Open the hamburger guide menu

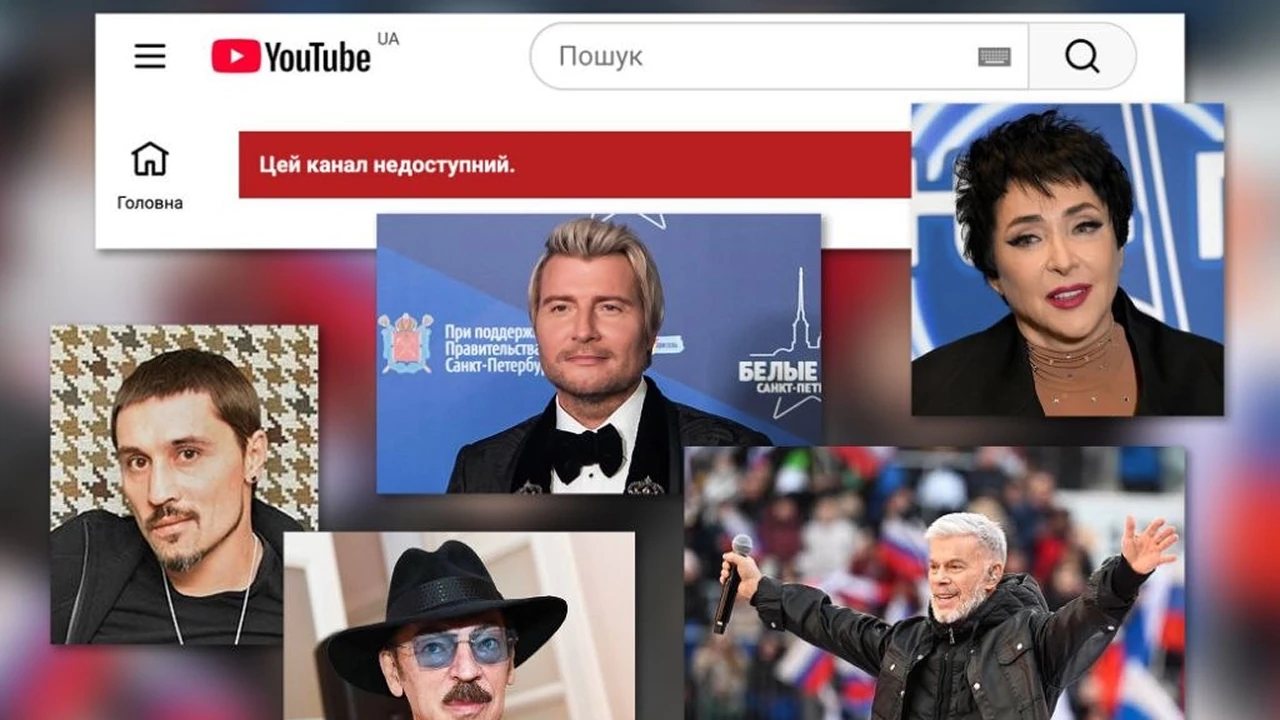(x=150, y=56)
